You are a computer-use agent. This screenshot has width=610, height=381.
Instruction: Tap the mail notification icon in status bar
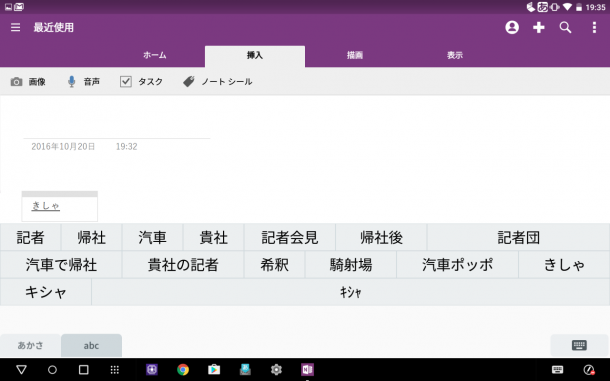[19, 7]
